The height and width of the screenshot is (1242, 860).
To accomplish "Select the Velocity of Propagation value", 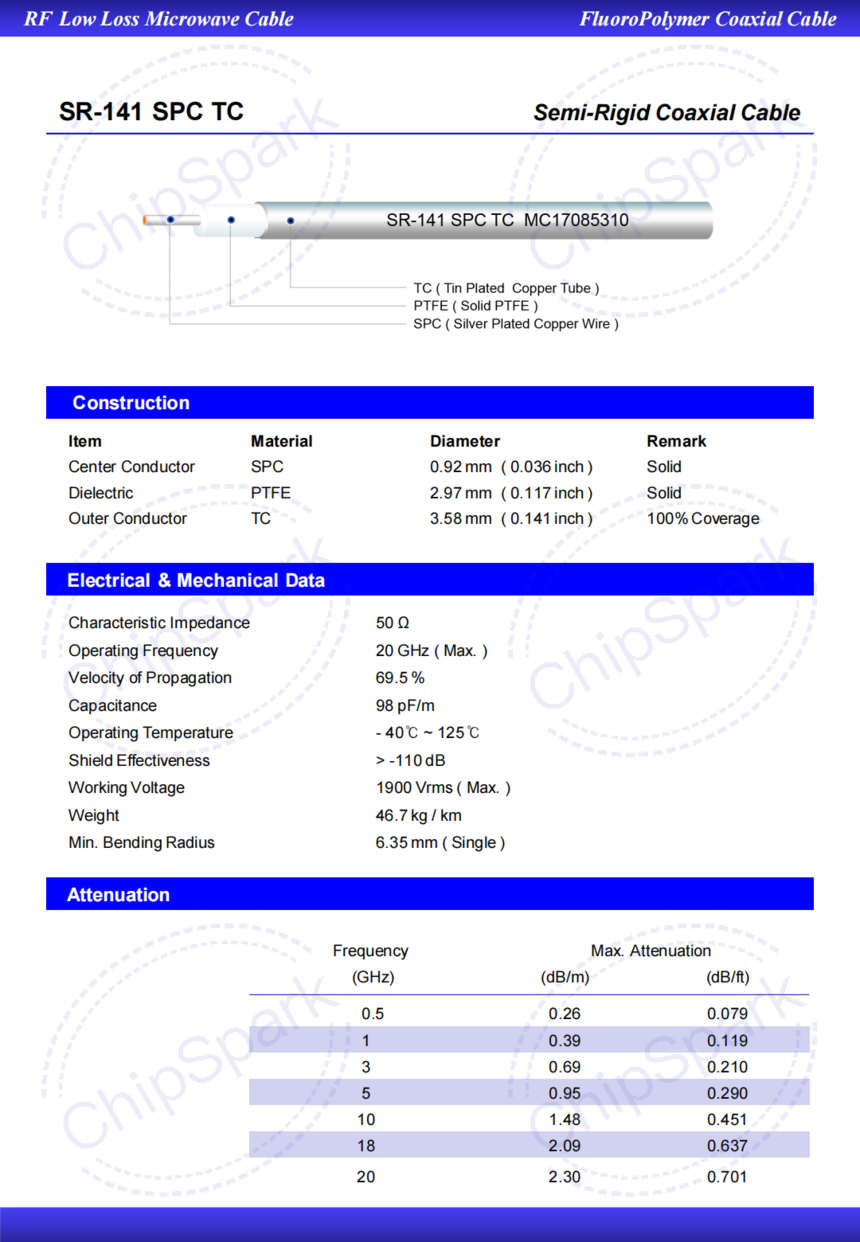I will click(x=400, y=677).
